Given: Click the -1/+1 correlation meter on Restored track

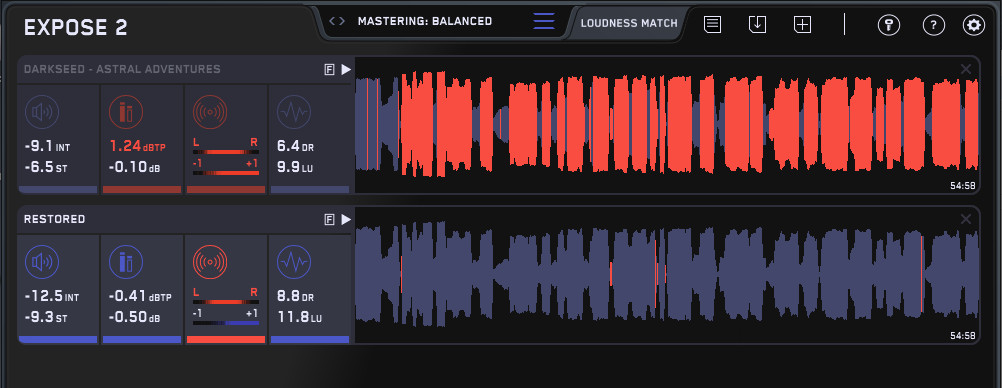Looking at the screenshot, I should click(x=226, y=323).
